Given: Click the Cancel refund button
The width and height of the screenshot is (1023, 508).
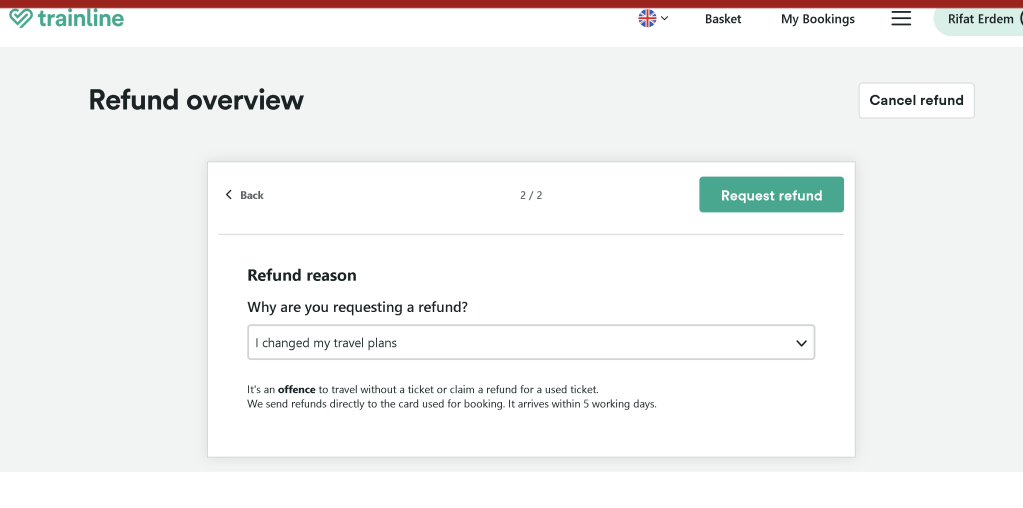Looking at the screenshot, I should tap(916, 100).
